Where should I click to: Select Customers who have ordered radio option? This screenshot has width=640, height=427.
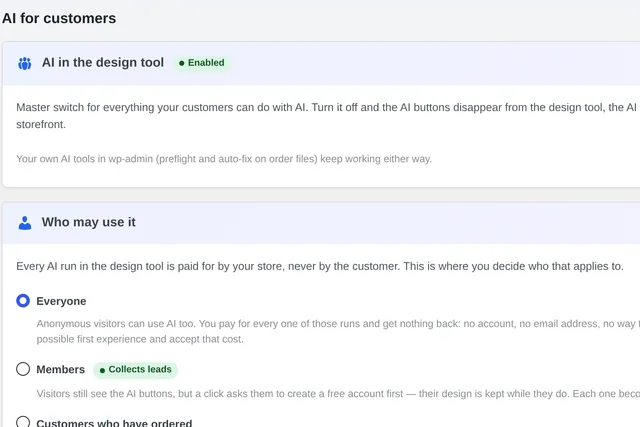23,422
